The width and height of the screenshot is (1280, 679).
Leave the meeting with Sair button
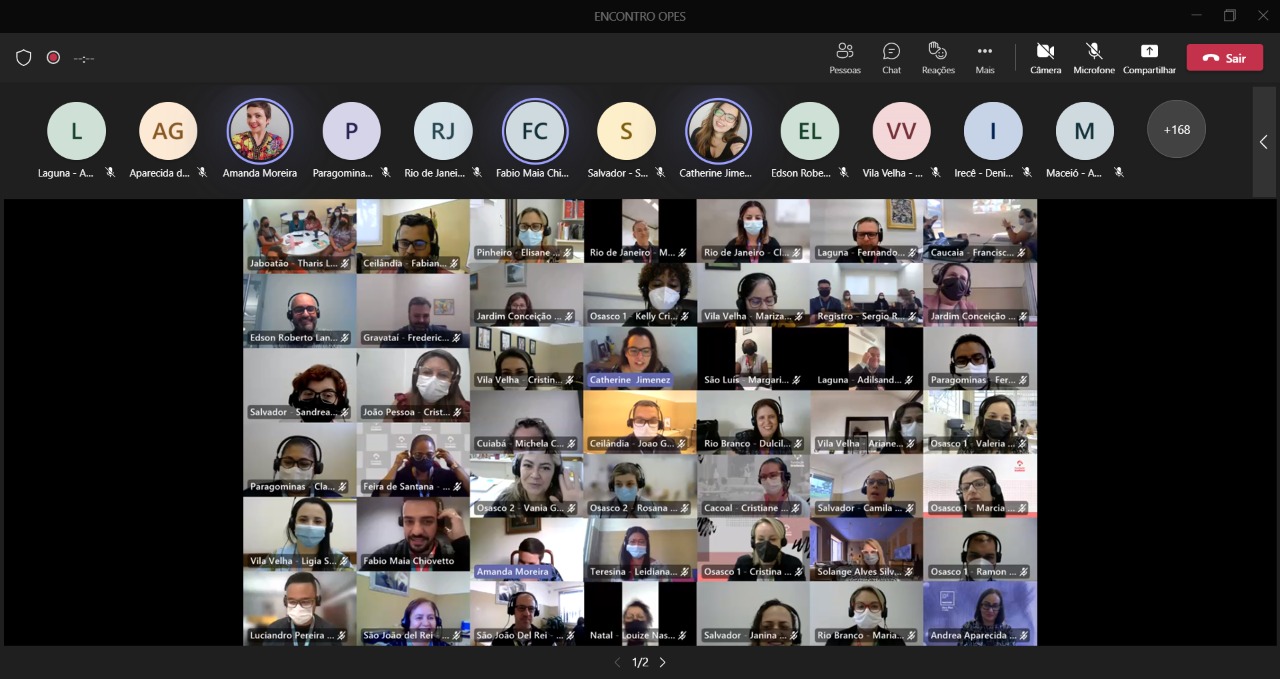1224,58
